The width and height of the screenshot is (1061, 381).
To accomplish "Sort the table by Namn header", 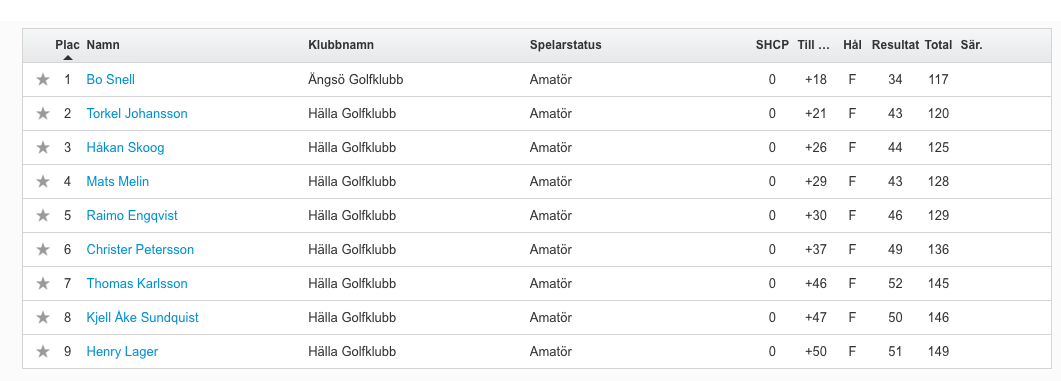I will pos(103,45).
